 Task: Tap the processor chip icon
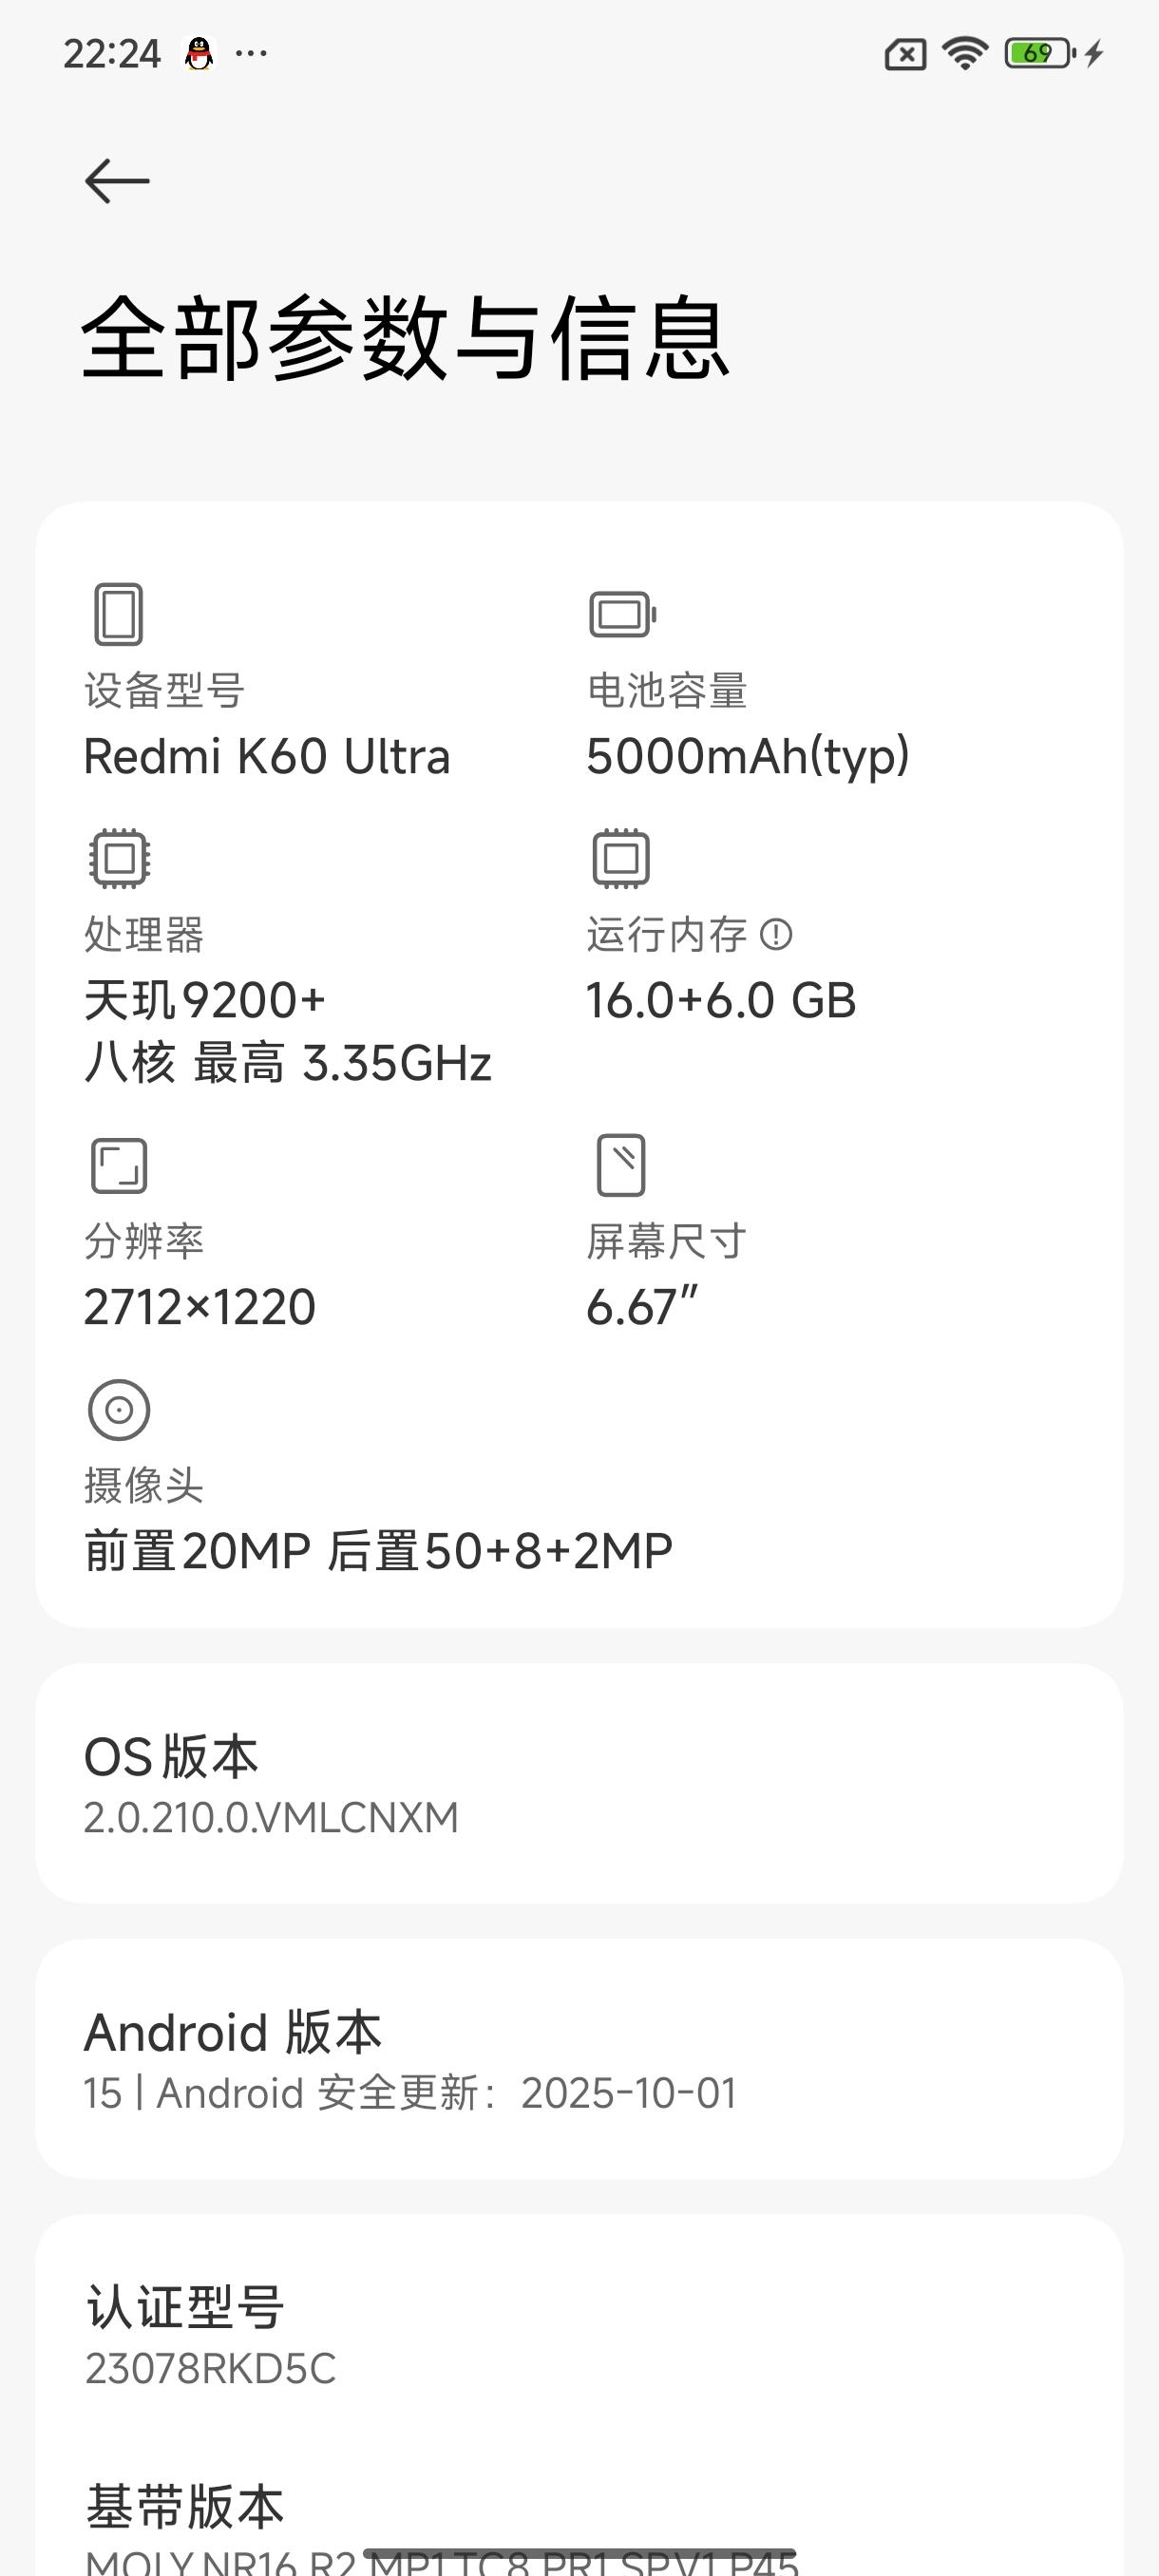(119, 858)
